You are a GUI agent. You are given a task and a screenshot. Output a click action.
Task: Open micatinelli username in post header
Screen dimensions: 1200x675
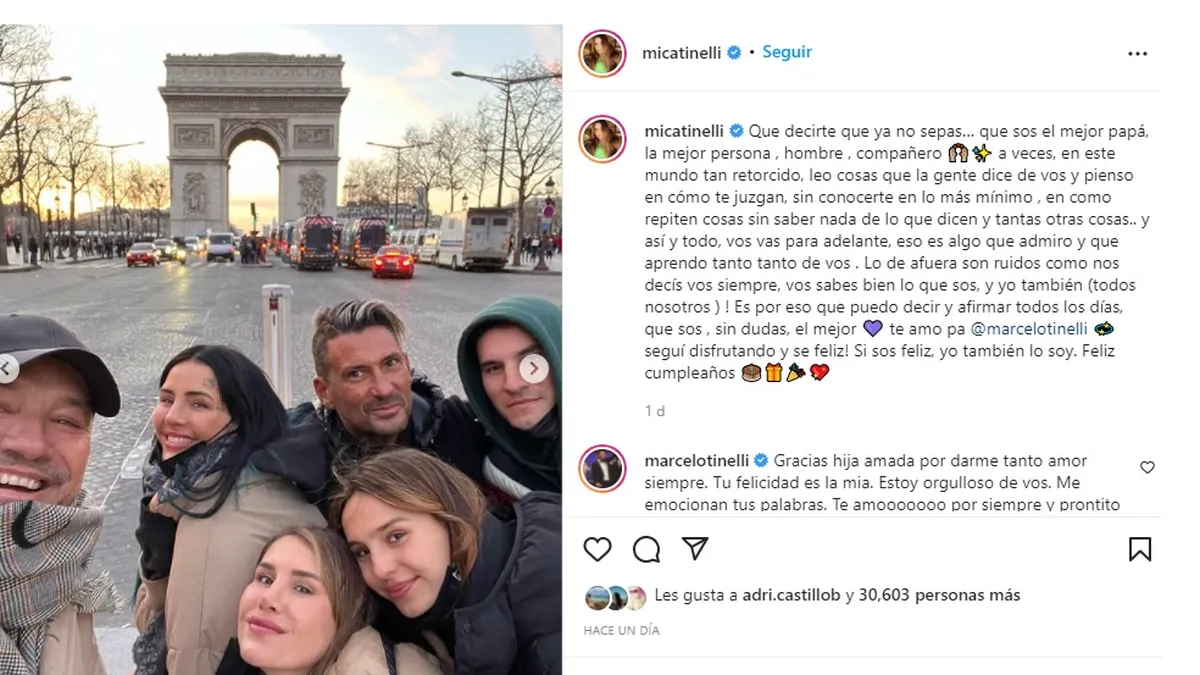tap(683, 53)
